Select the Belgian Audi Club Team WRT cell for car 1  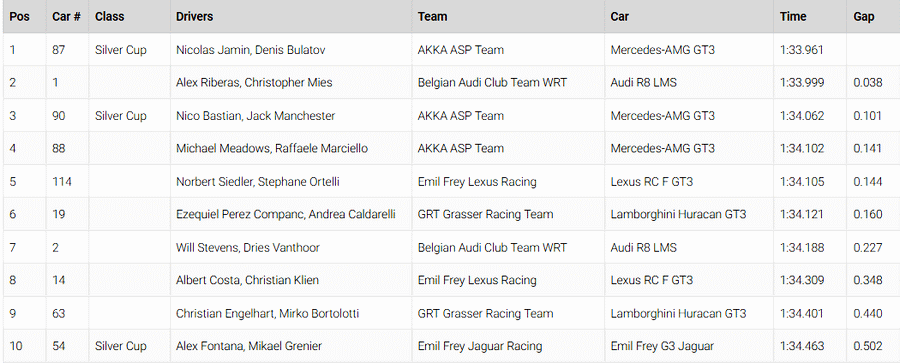click(507, 83)
